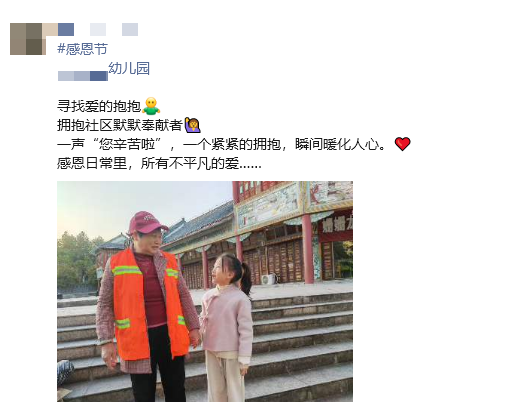The width and height of the screenshot is (513, 409).
Task: Open the blurred profile avatar
Action: point(28,39)
